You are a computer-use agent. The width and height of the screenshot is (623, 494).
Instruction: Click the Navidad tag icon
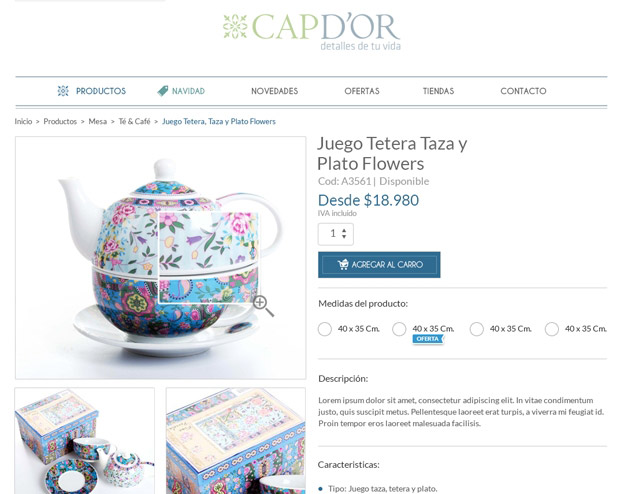163,91
